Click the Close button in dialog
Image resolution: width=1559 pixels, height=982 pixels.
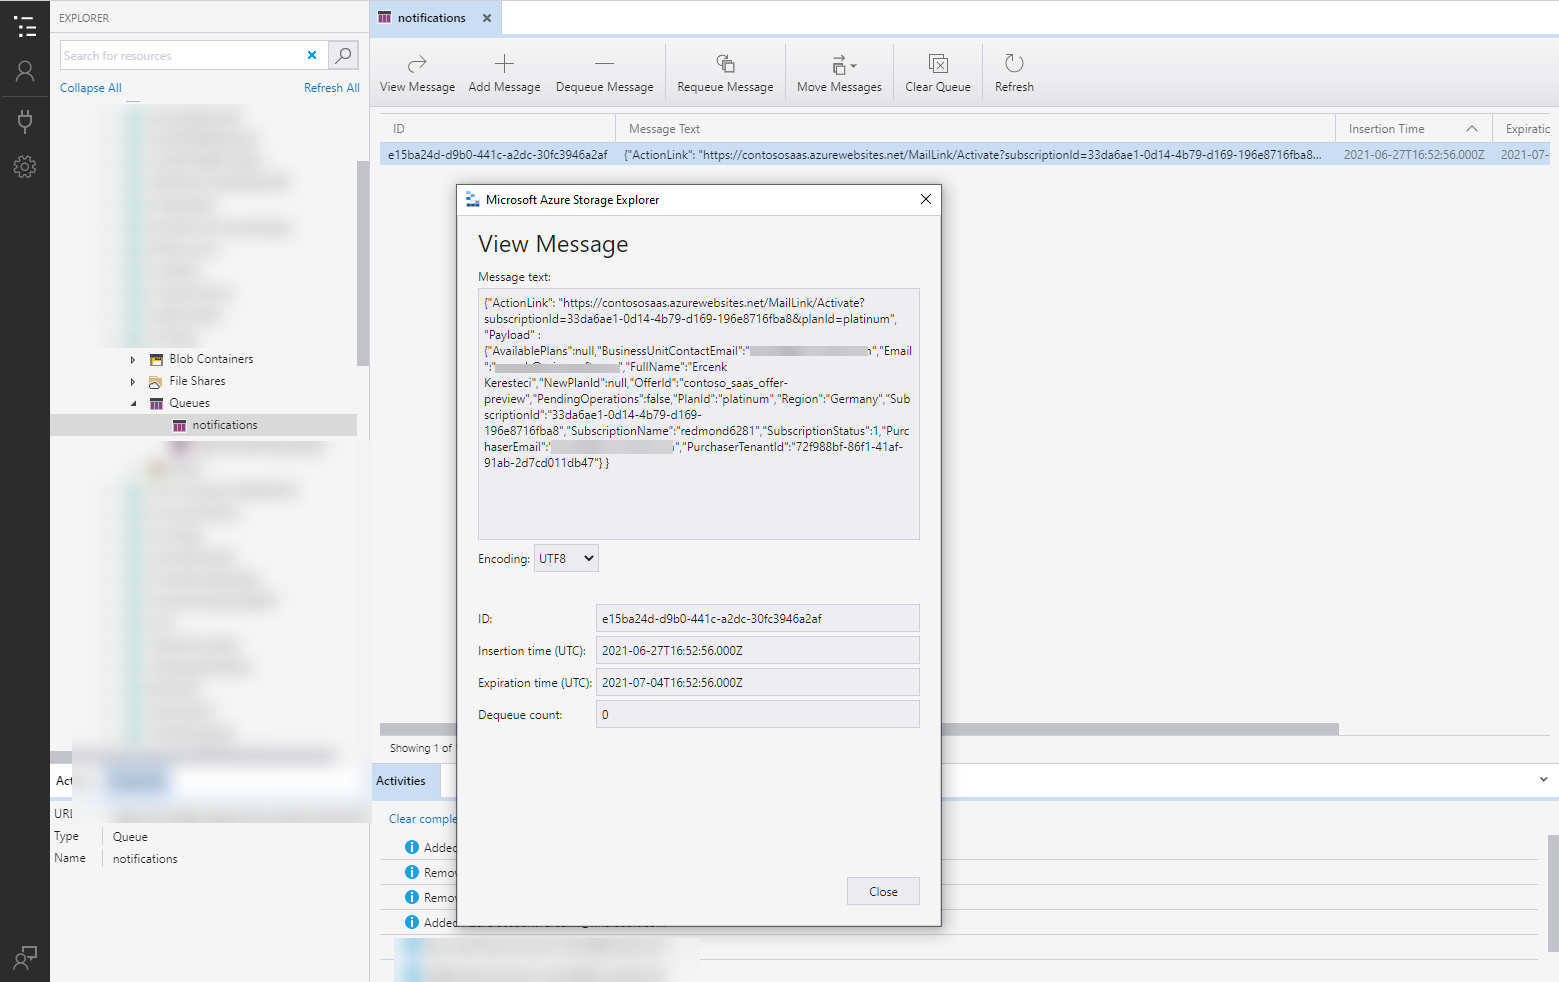click(883, 892)
